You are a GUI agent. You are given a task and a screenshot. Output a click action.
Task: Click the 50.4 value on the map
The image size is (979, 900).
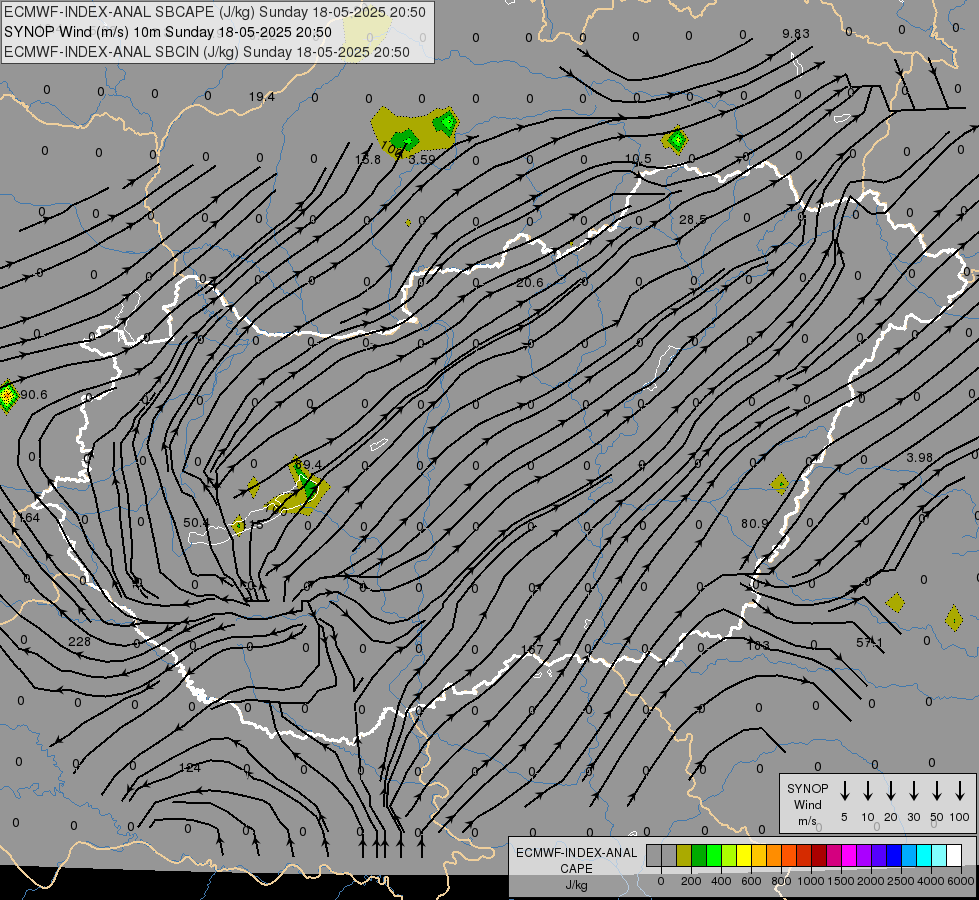coord(196,522)
